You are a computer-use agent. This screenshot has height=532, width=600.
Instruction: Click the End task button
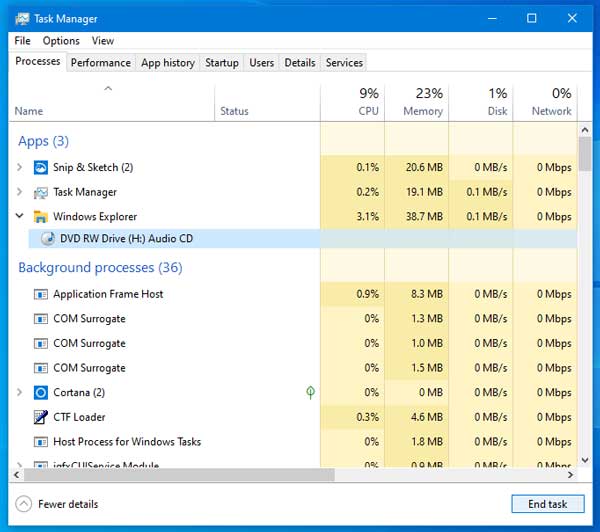point(548,504)
